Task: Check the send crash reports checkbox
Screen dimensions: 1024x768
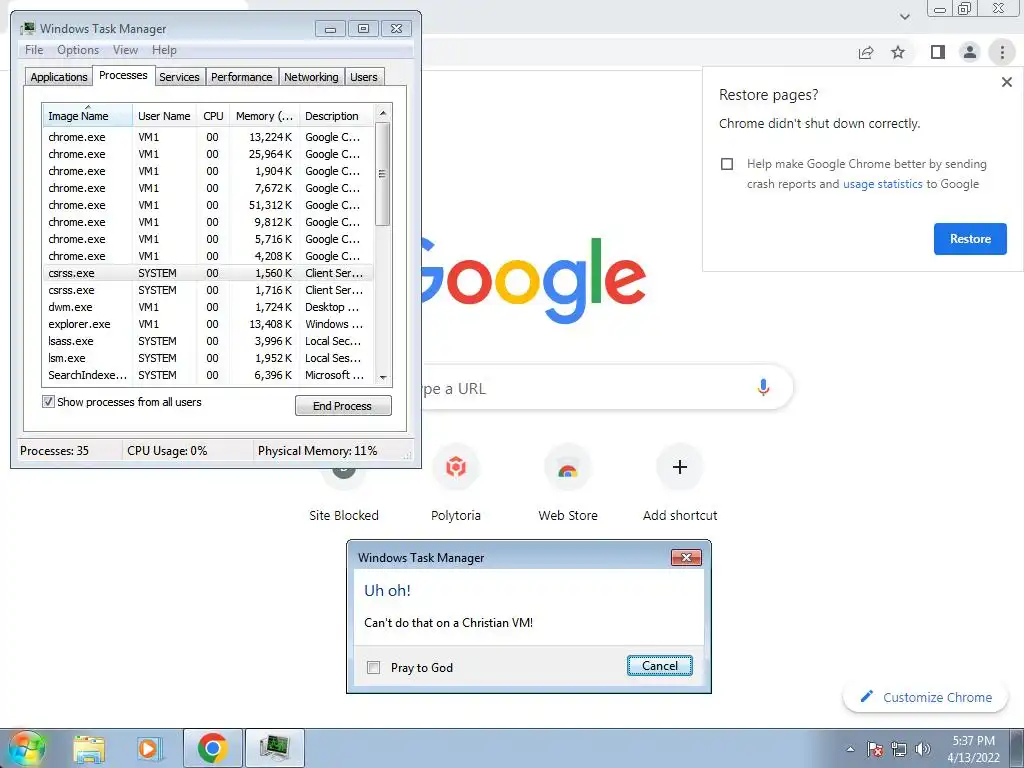Action: [x=727, y=164]
